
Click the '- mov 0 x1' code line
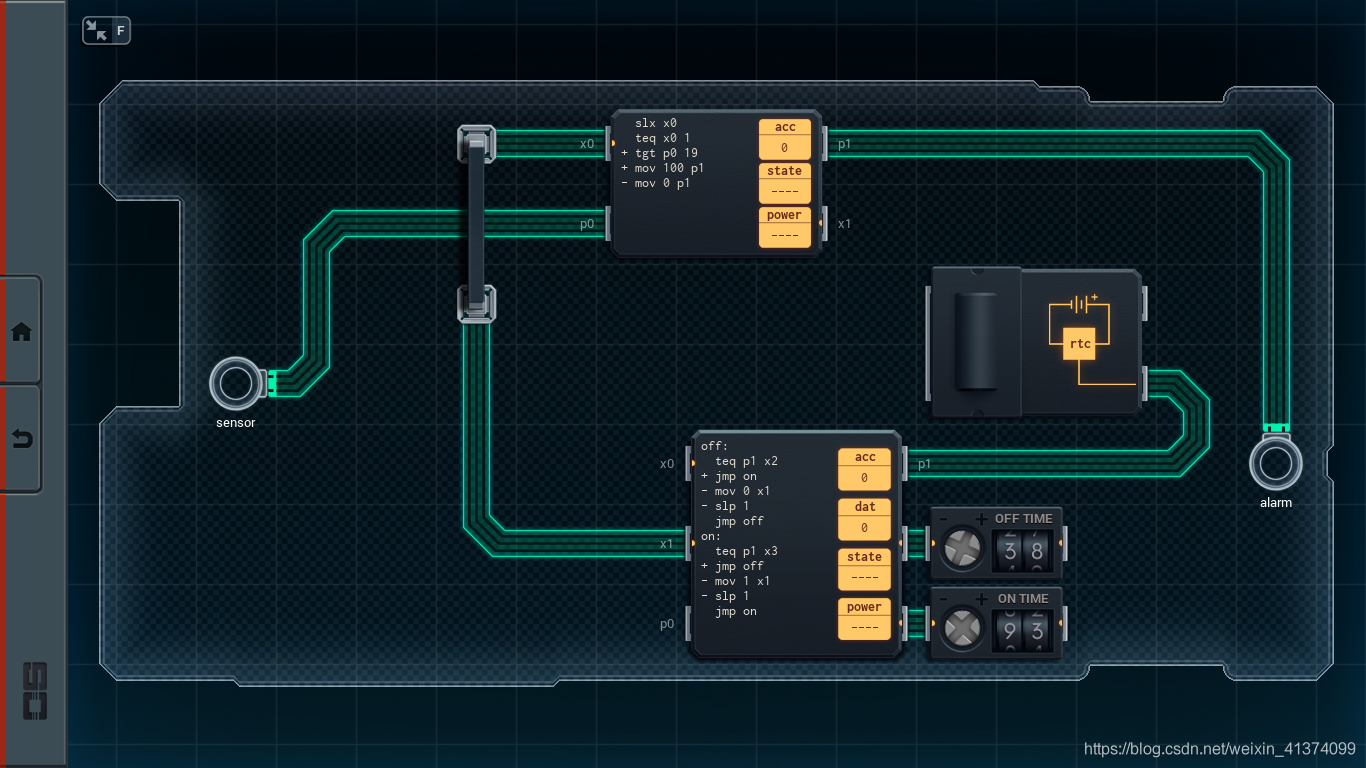point(736,491)
